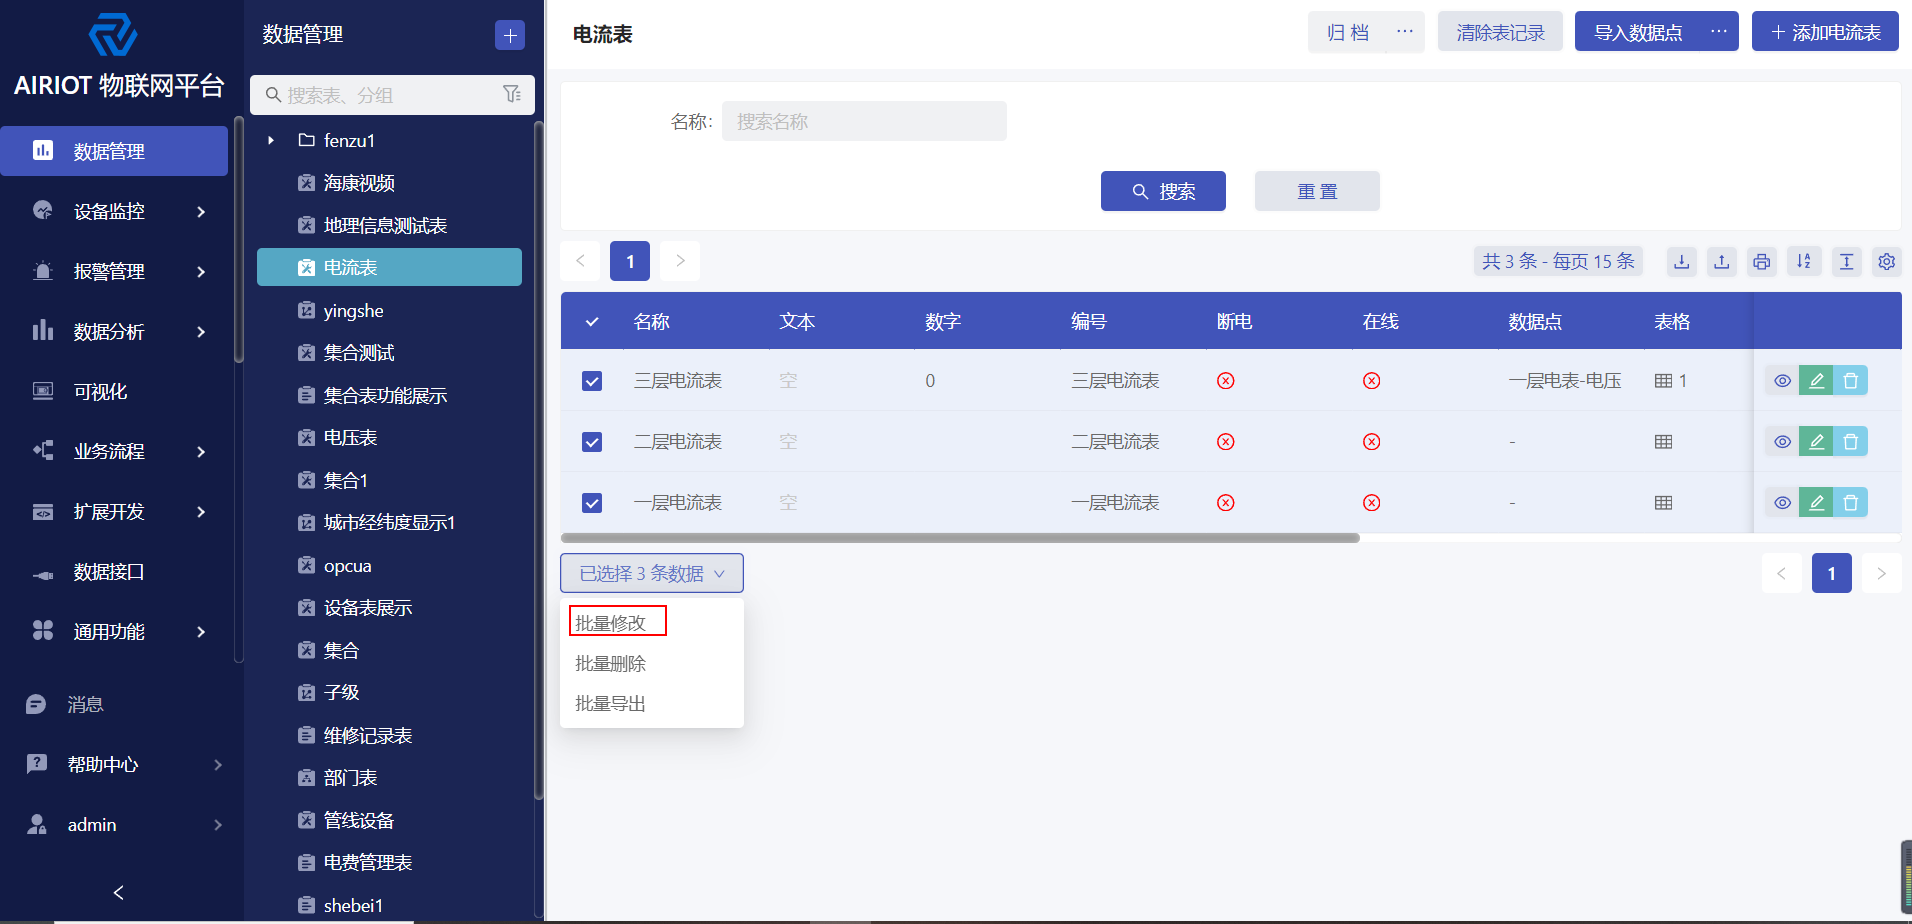Click the filter icon in the sidebar search box
The height and width of the screenshot is (924, 1912).
[x=512, y=94]
